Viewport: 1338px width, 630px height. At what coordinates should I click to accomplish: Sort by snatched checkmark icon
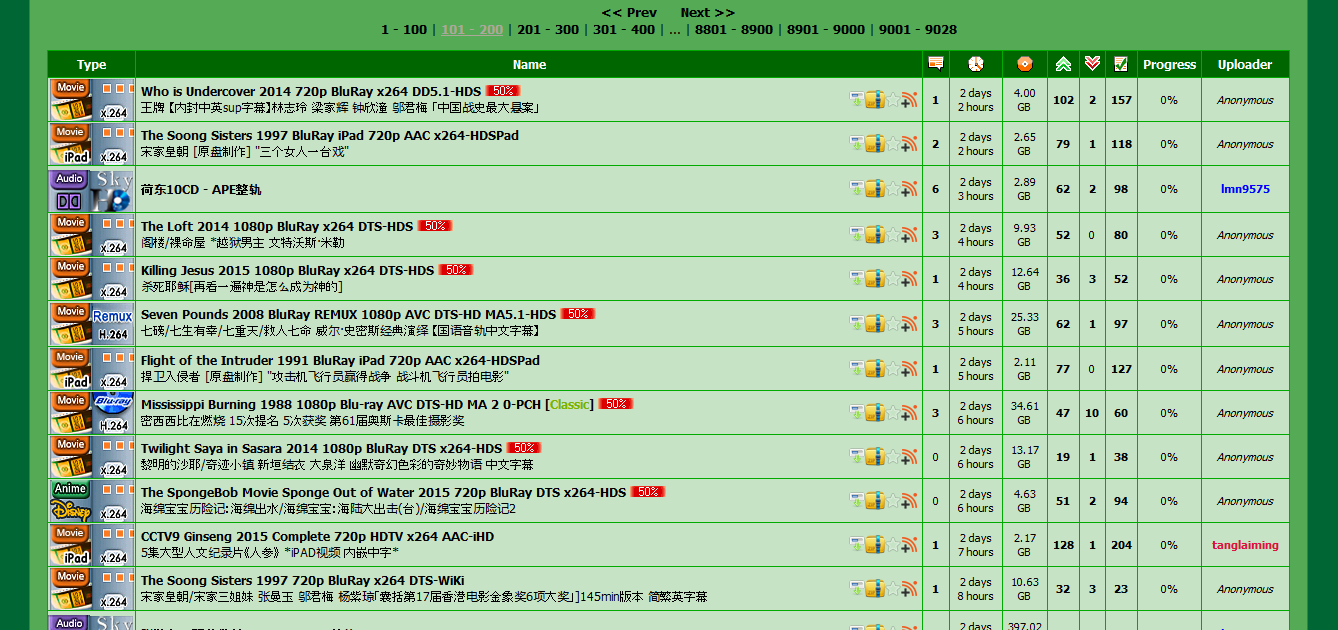pyautogui.click(x=1121, y=64)
